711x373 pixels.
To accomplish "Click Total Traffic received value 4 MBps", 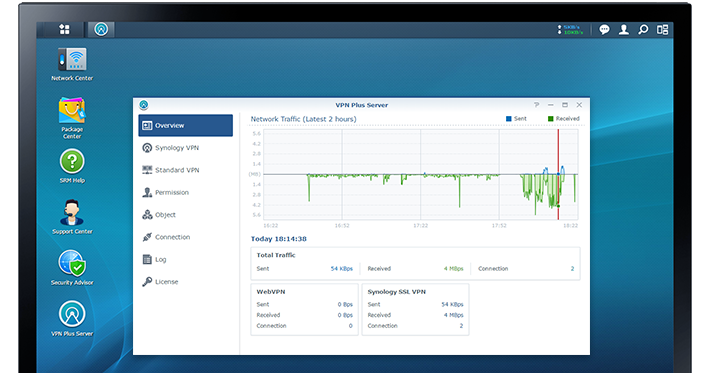I will (x=453, y=269).
